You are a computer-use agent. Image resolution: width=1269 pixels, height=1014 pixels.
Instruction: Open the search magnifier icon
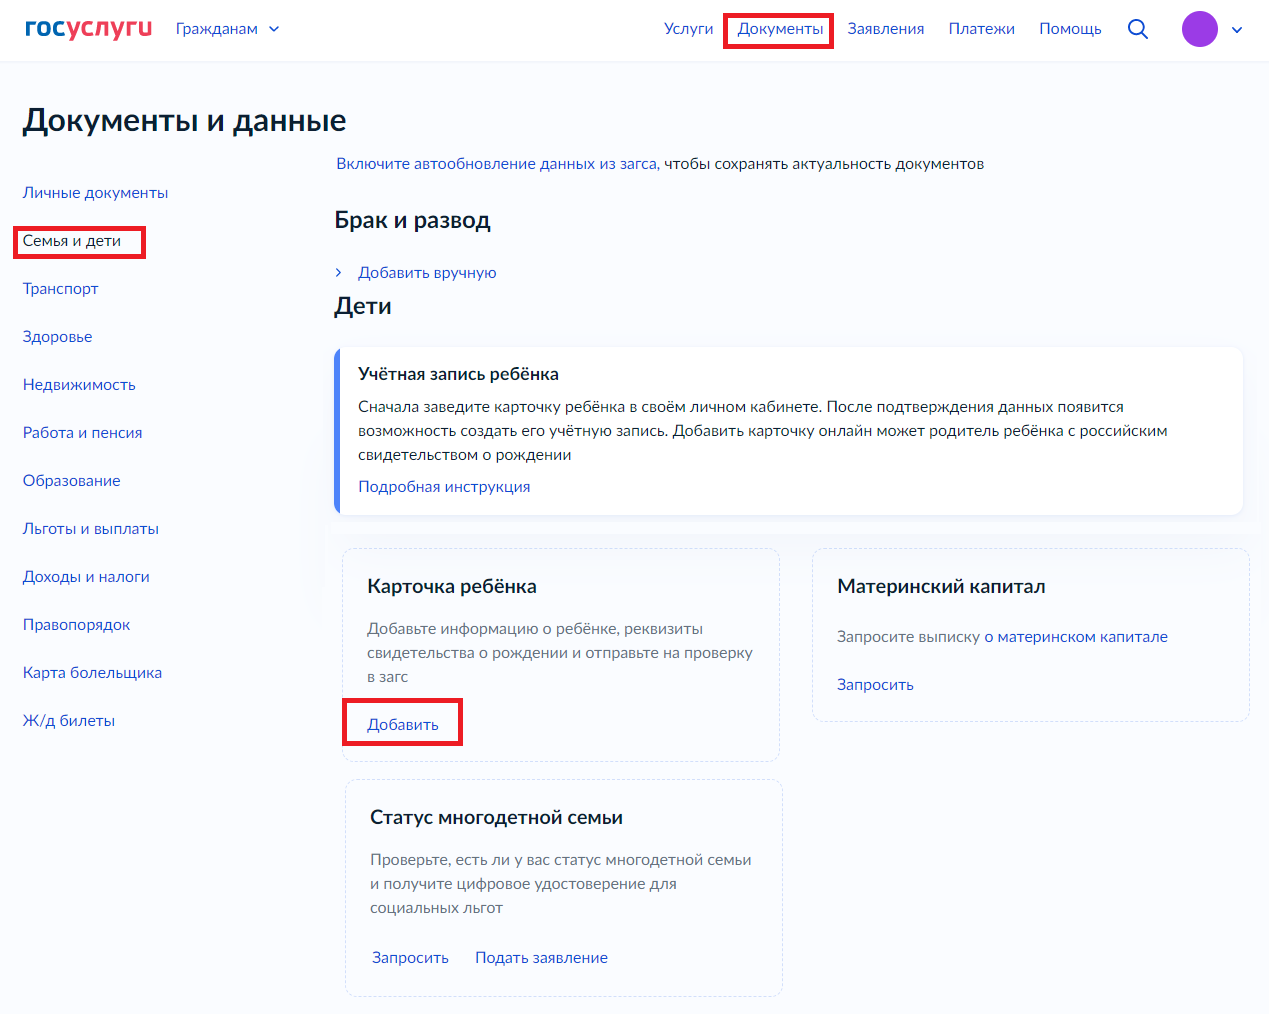(1137, 29)
